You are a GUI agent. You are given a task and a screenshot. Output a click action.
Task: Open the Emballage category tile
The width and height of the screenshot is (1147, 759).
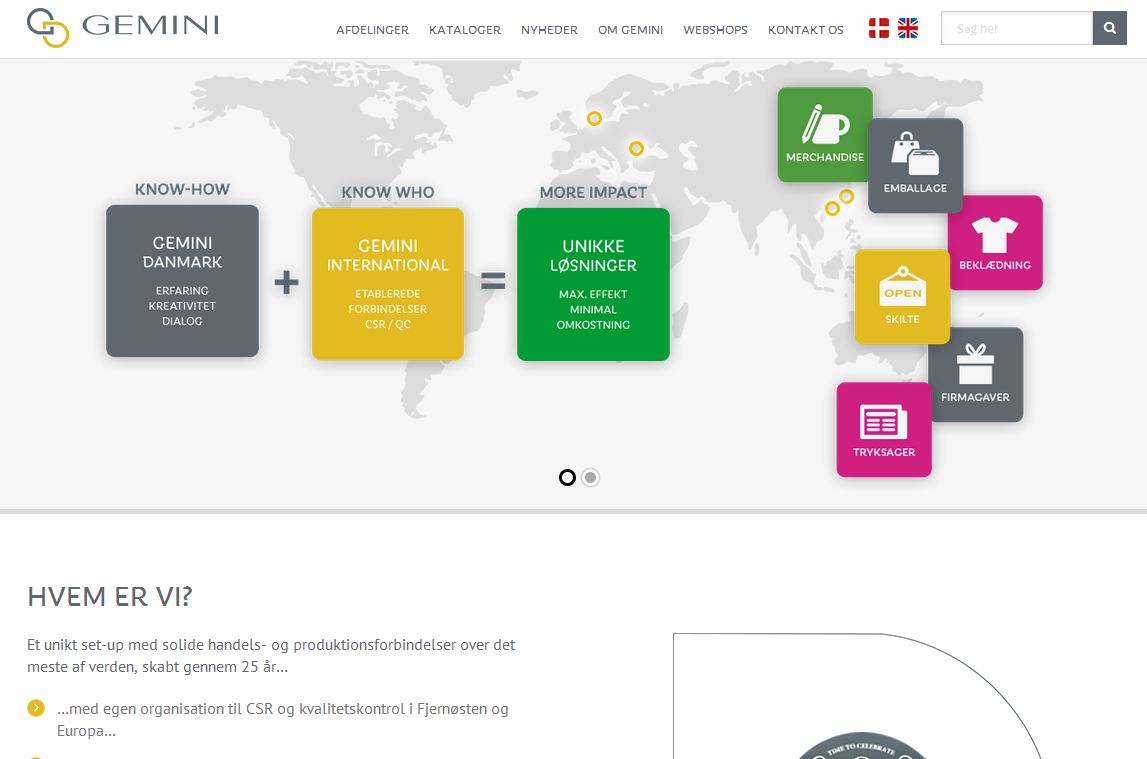[x=915, y=166]
